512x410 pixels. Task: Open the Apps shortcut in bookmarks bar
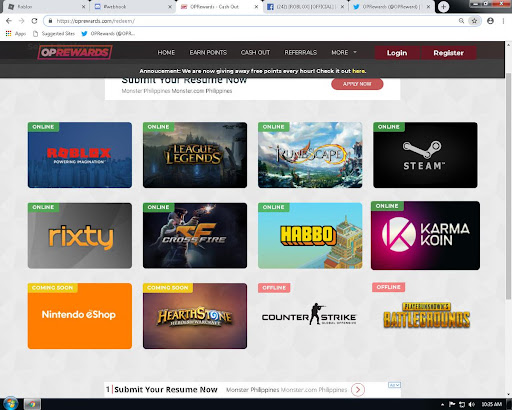16,33
